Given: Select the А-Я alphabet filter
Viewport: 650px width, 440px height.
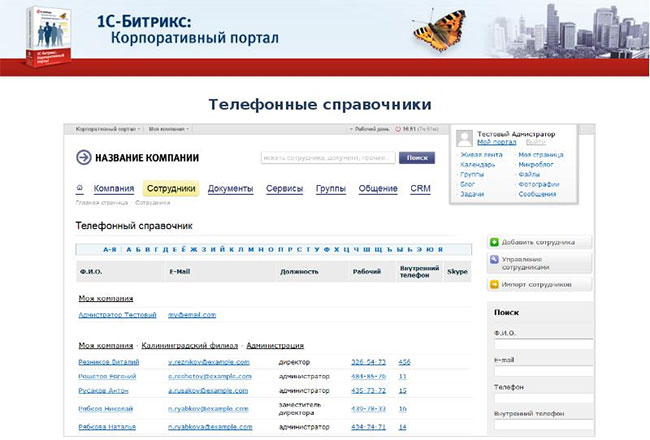Looking at the screenshot, I should coord(110,249).
